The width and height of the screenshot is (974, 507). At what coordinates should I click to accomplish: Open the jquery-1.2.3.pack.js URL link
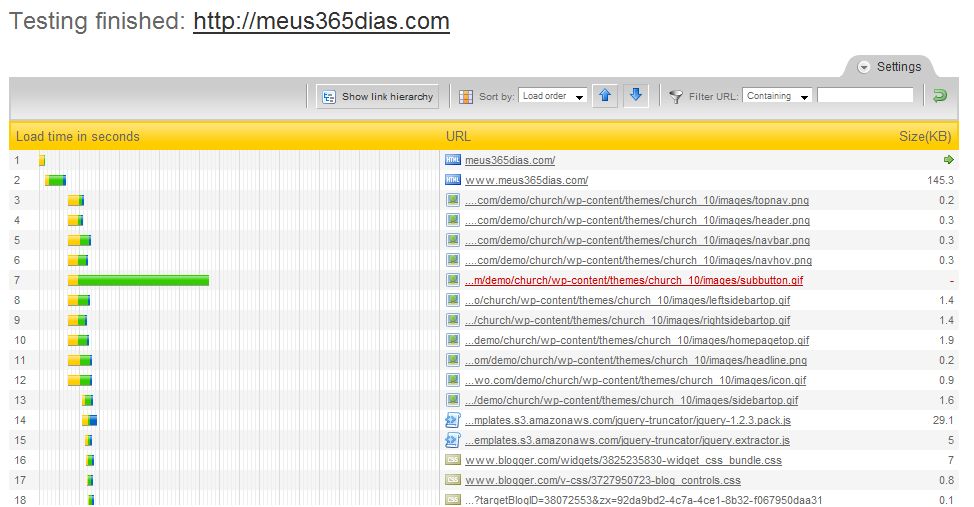coord(628,420)
